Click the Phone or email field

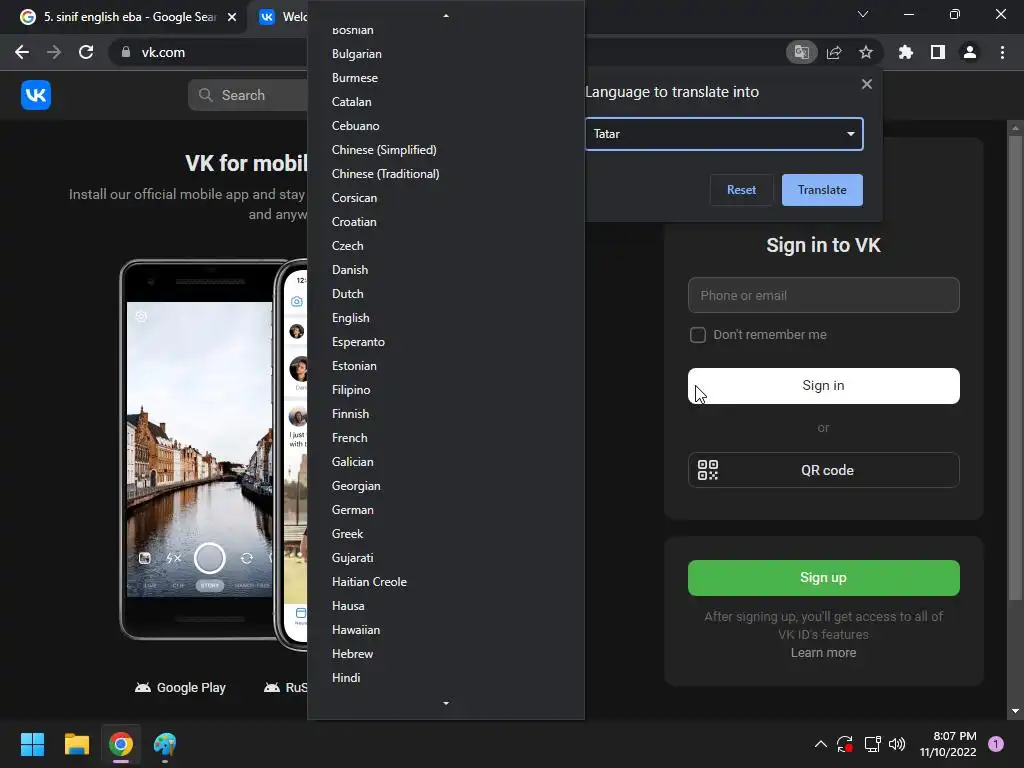(824, 295)
